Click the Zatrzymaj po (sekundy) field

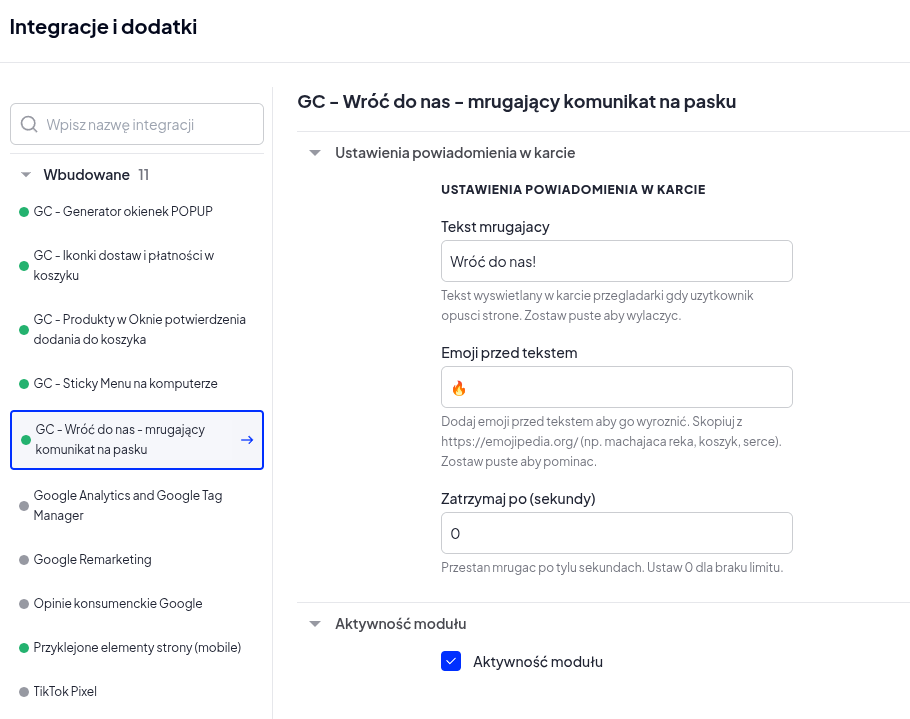point(616,533)
